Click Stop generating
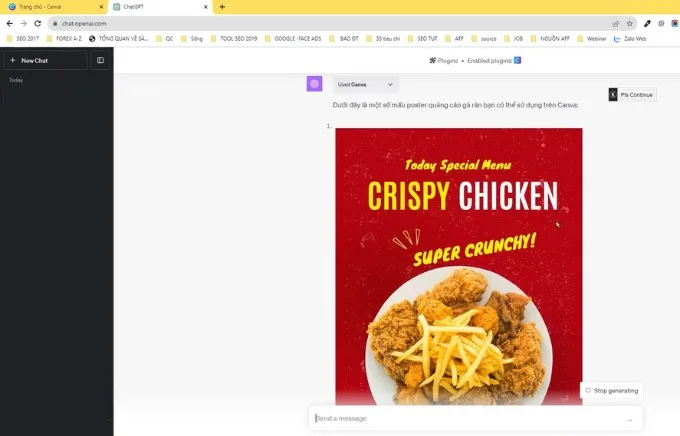The height and width of the screenshot is (436, 680). [611, 390]
